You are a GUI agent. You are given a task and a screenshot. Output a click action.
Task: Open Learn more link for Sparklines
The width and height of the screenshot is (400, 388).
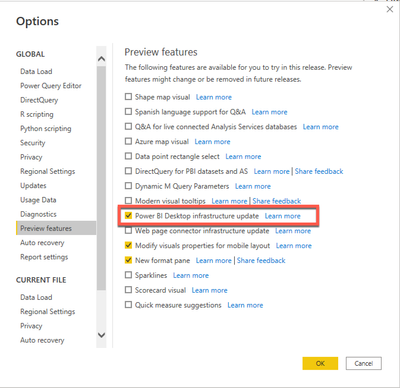tap(191, 275)
